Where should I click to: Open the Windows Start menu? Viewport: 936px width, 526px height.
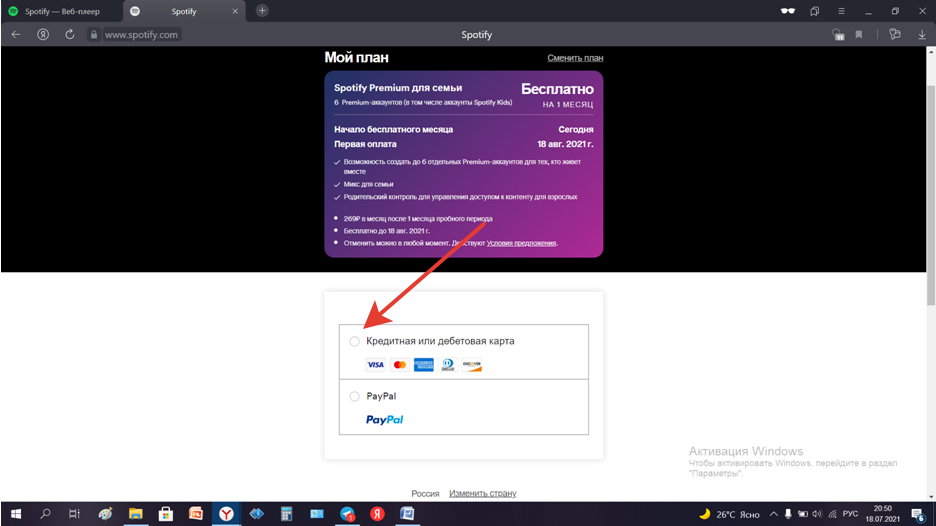click(x=16, y=514)
